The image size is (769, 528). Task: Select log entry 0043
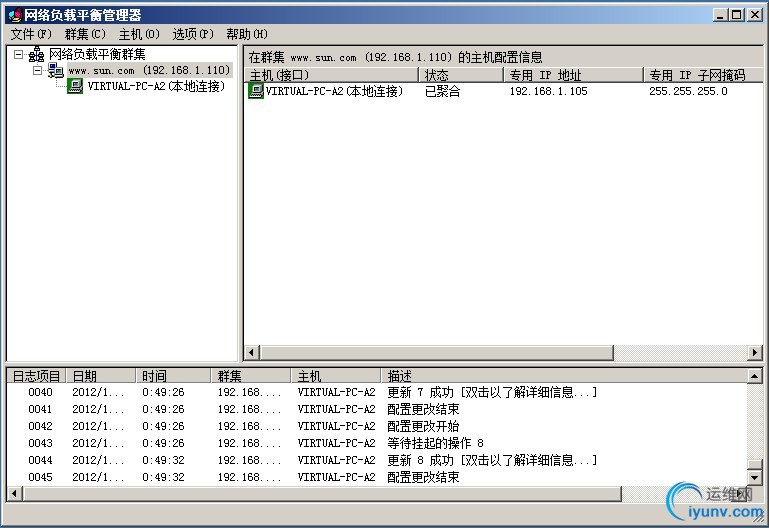pyautogui.click(x=377, y=443)
